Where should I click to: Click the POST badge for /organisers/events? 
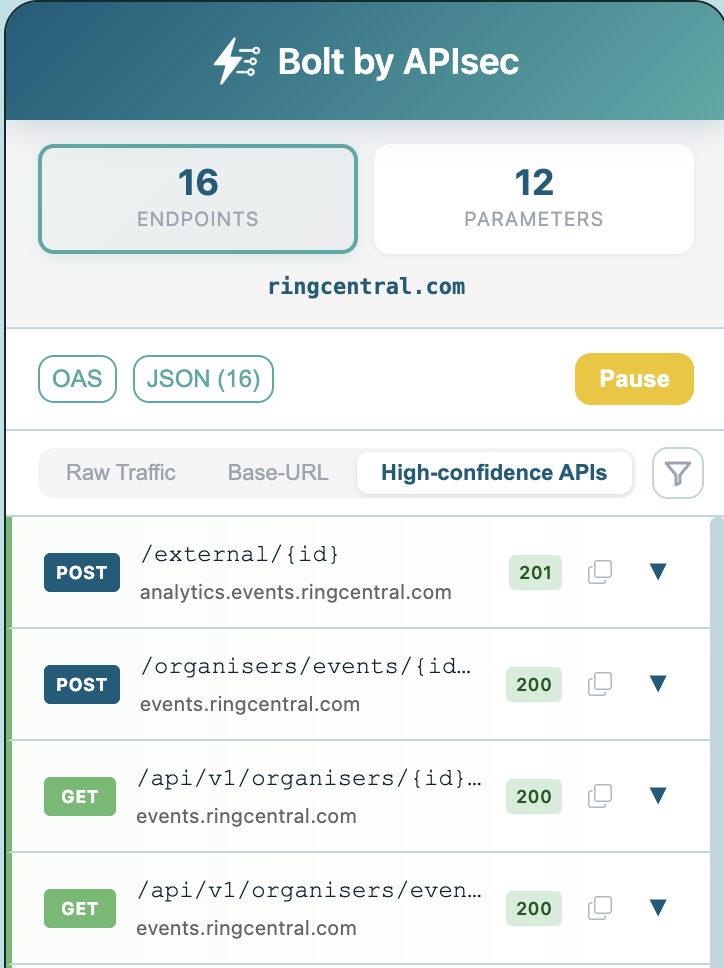tap(81, 684)
